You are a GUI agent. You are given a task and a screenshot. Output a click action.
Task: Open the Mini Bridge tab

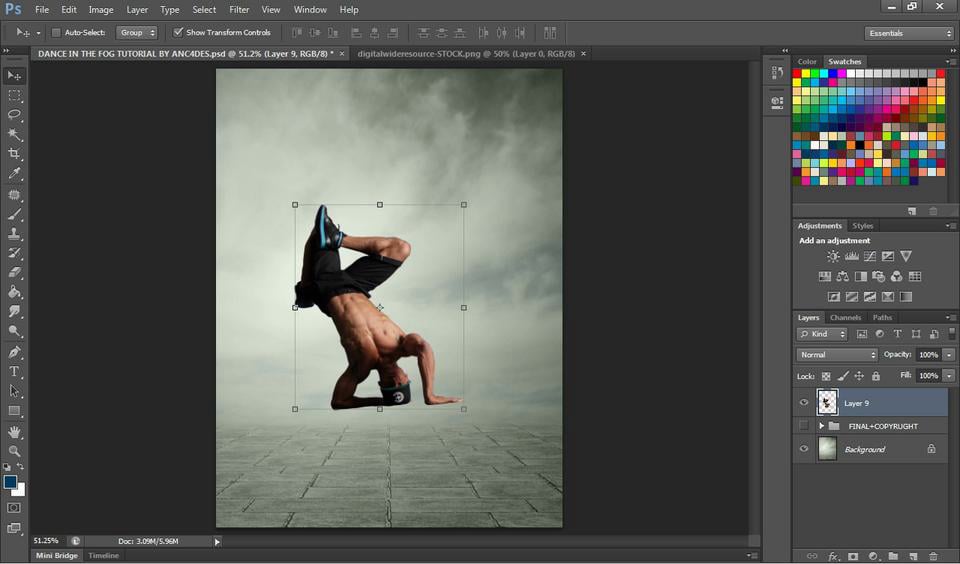[x=56, y=555]
